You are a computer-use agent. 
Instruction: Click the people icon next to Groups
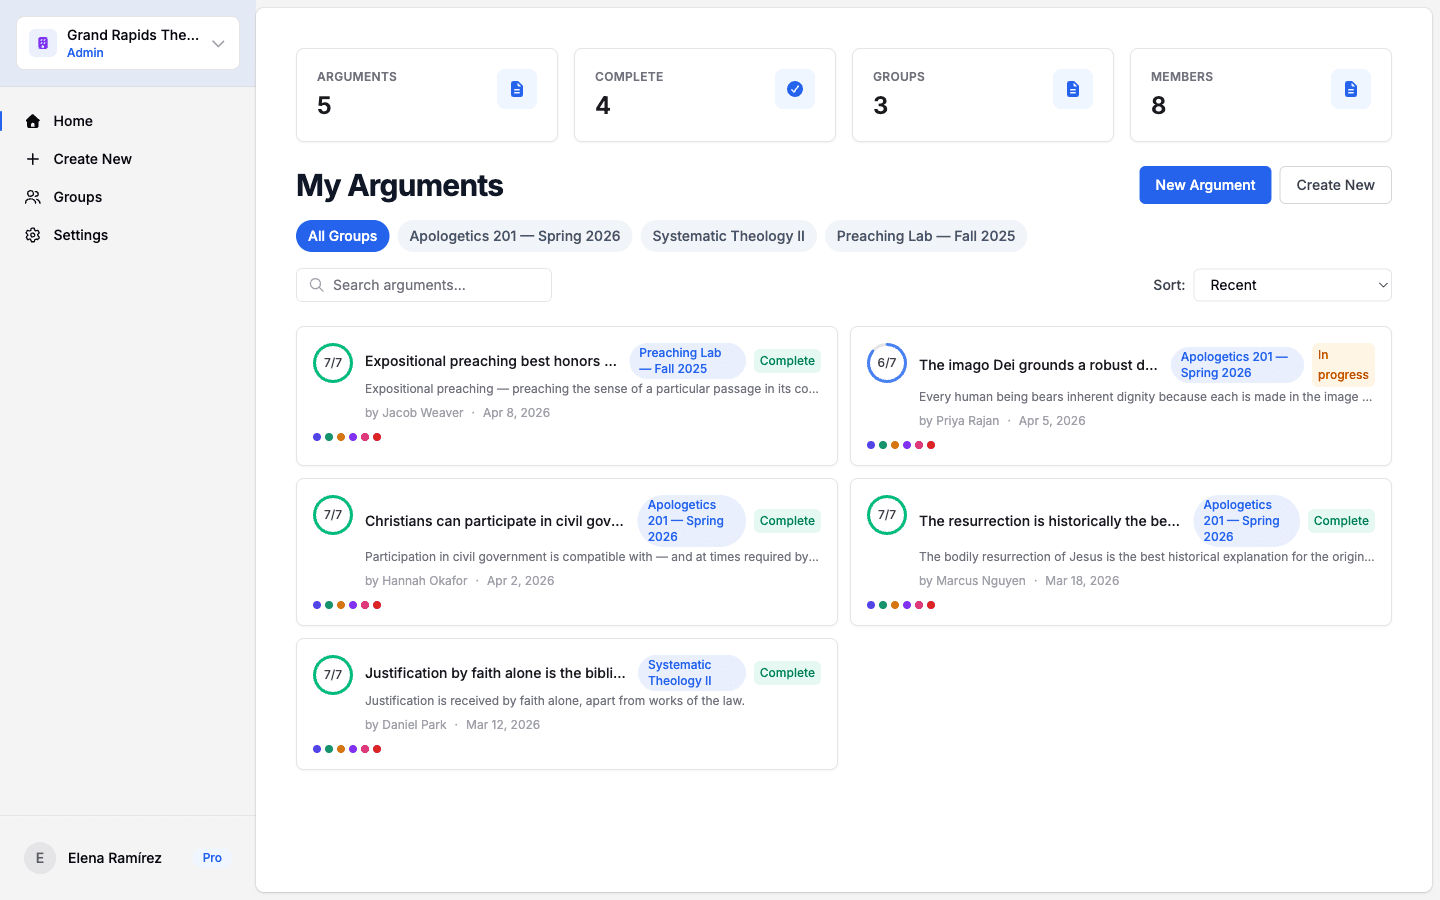point(33,197)
